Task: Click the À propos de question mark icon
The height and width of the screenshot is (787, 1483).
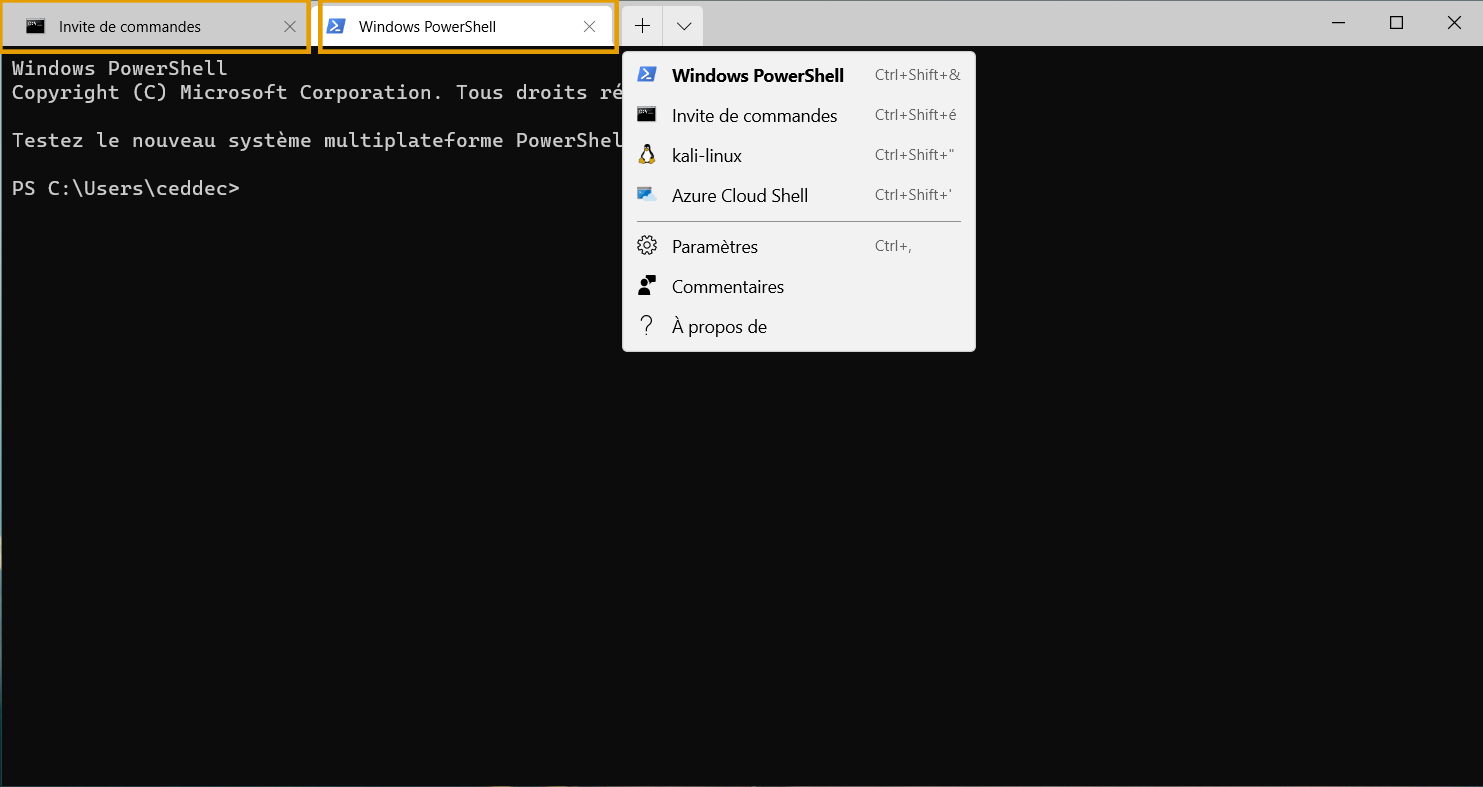Action: (x=647, y=326)
